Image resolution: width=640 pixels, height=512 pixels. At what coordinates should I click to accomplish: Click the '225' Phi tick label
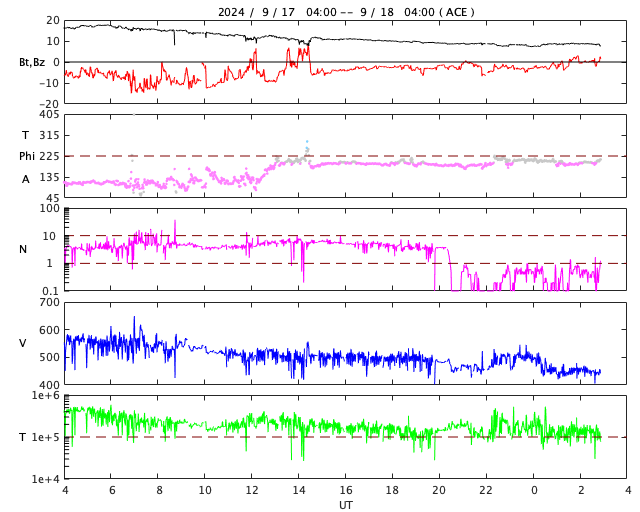[x=49, y=156]
